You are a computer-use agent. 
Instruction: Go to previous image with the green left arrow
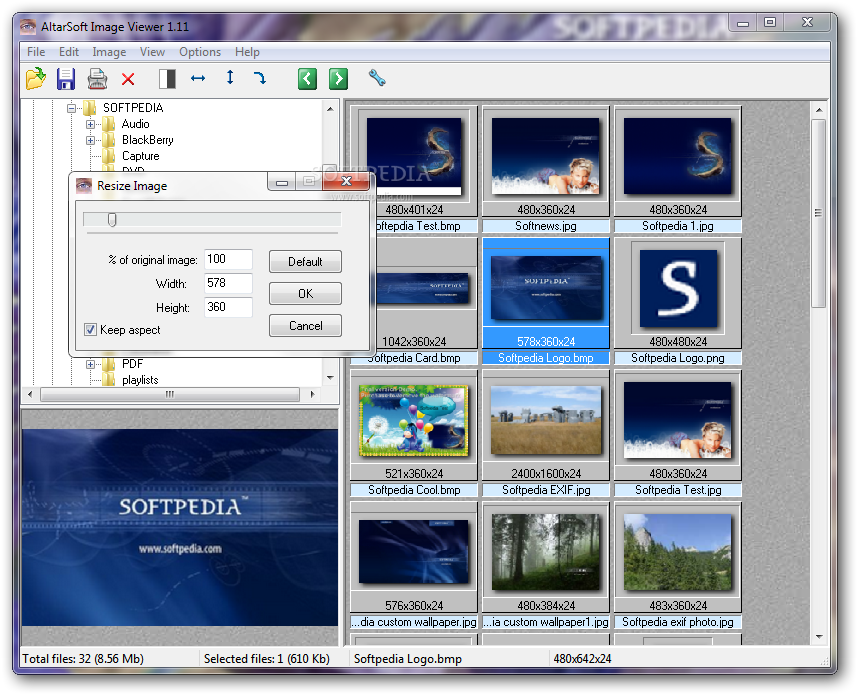click(308, 79)
